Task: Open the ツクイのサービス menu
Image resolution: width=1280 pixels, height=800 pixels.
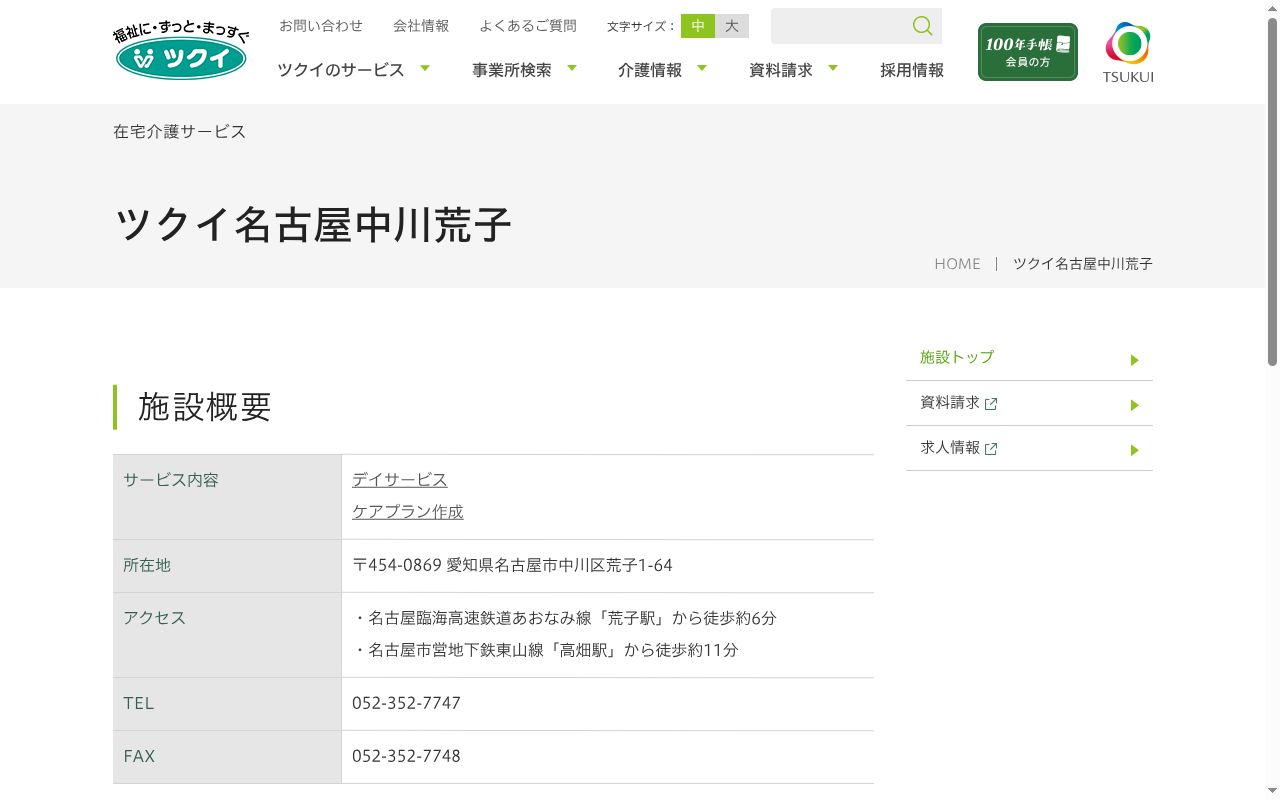Action: click(341, 70)
